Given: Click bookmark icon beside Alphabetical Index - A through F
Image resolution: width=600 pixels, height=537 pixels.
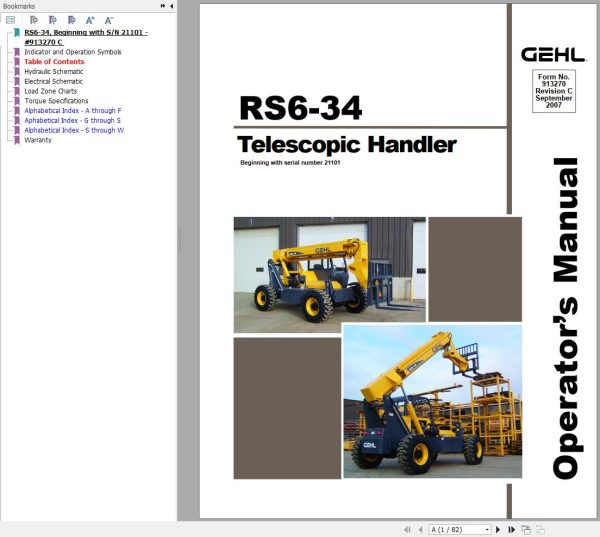Looking at the screenshot, I should click(17, 111).
